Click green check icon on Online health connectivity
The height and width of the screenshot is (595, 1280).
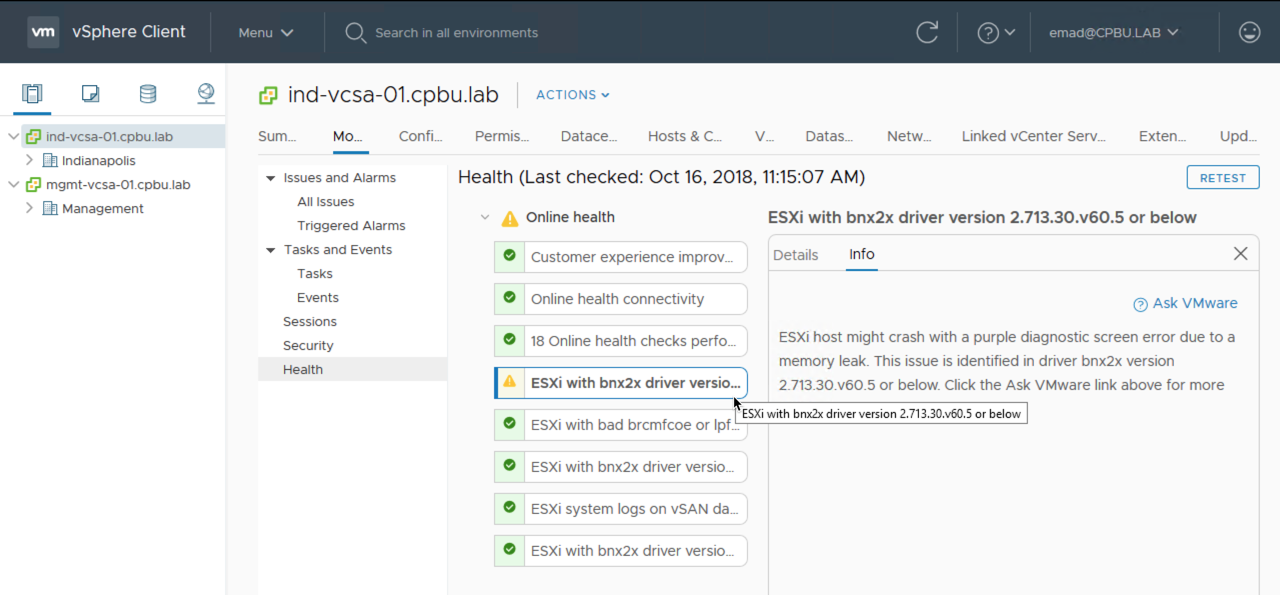click(509, 298)
